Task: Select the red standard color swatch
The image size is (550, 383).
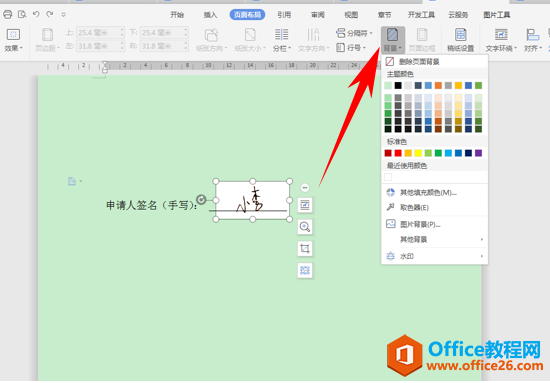Action: pos(398,153)
